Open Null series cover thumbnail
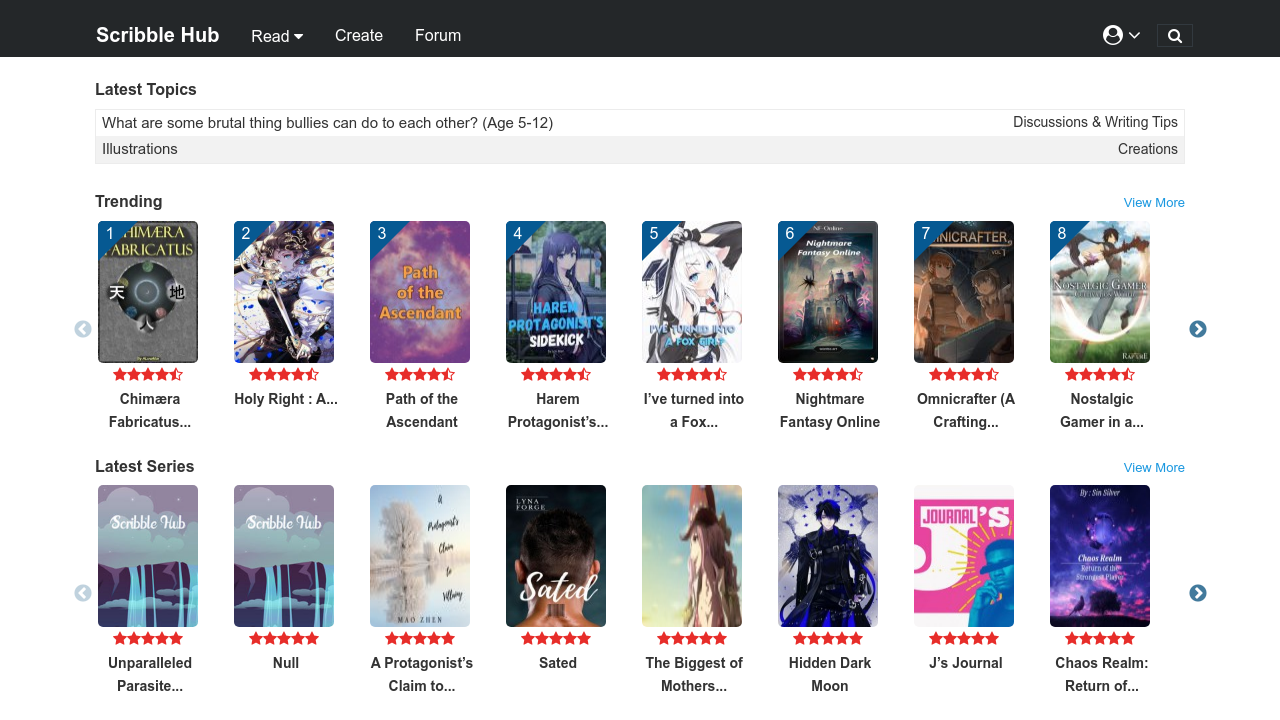Image resolution: width=1280 pixels, height=720 pixels. 284,556
